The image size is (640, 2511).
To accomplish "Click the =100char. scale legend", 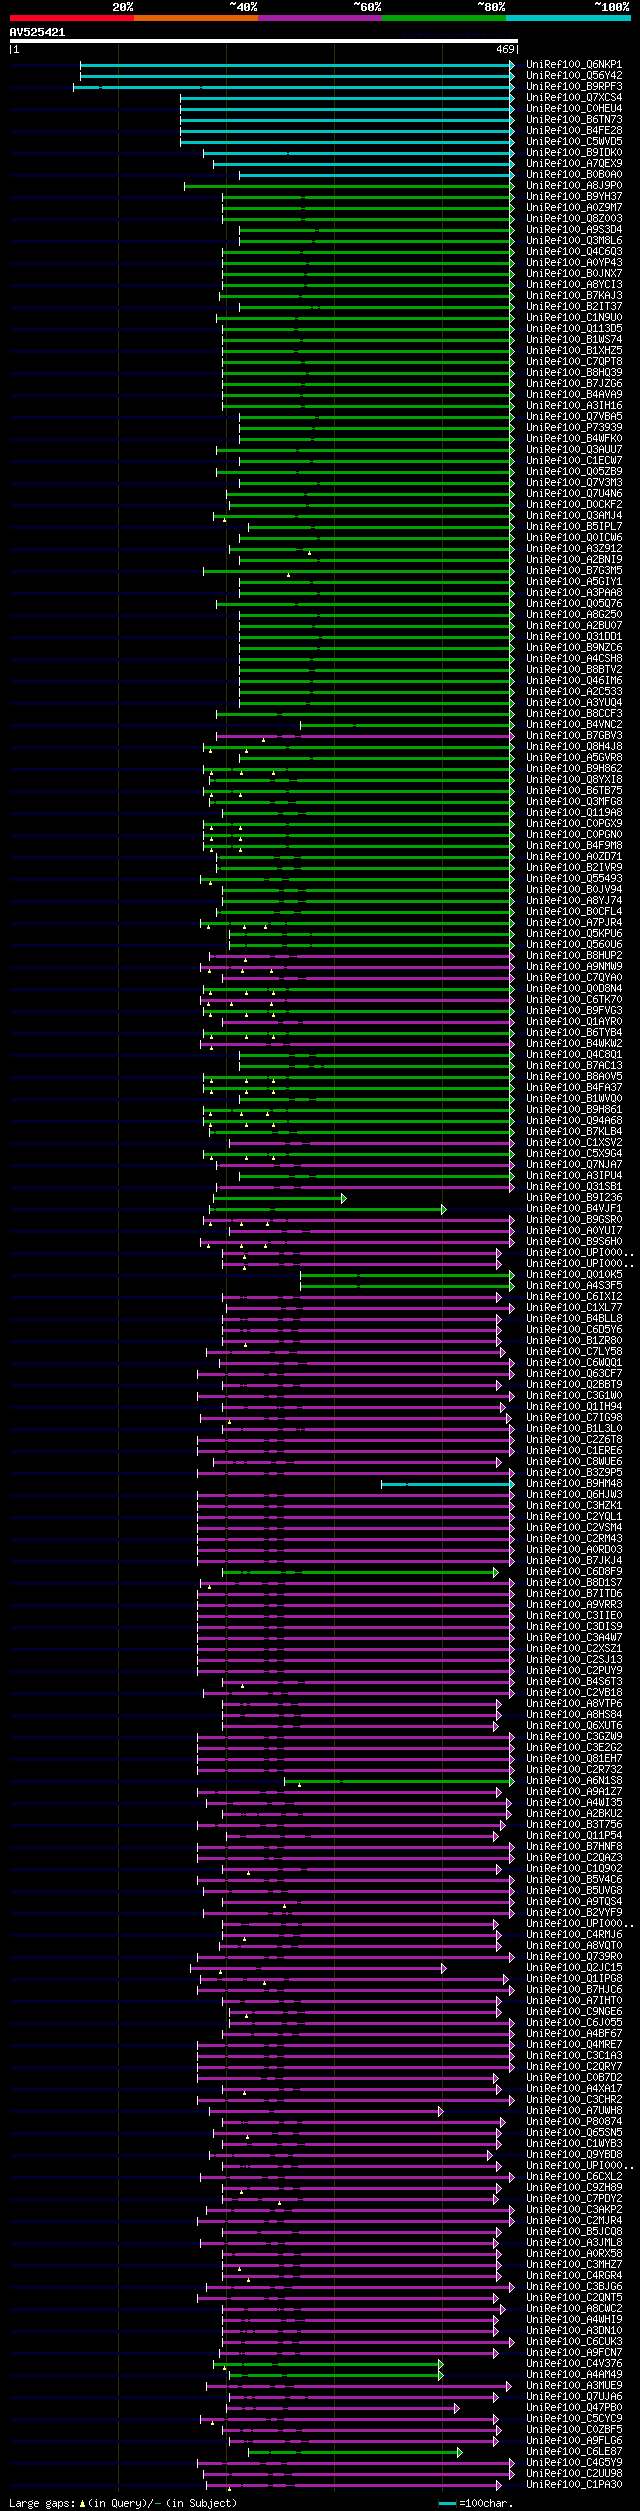I will point(476,2503).
